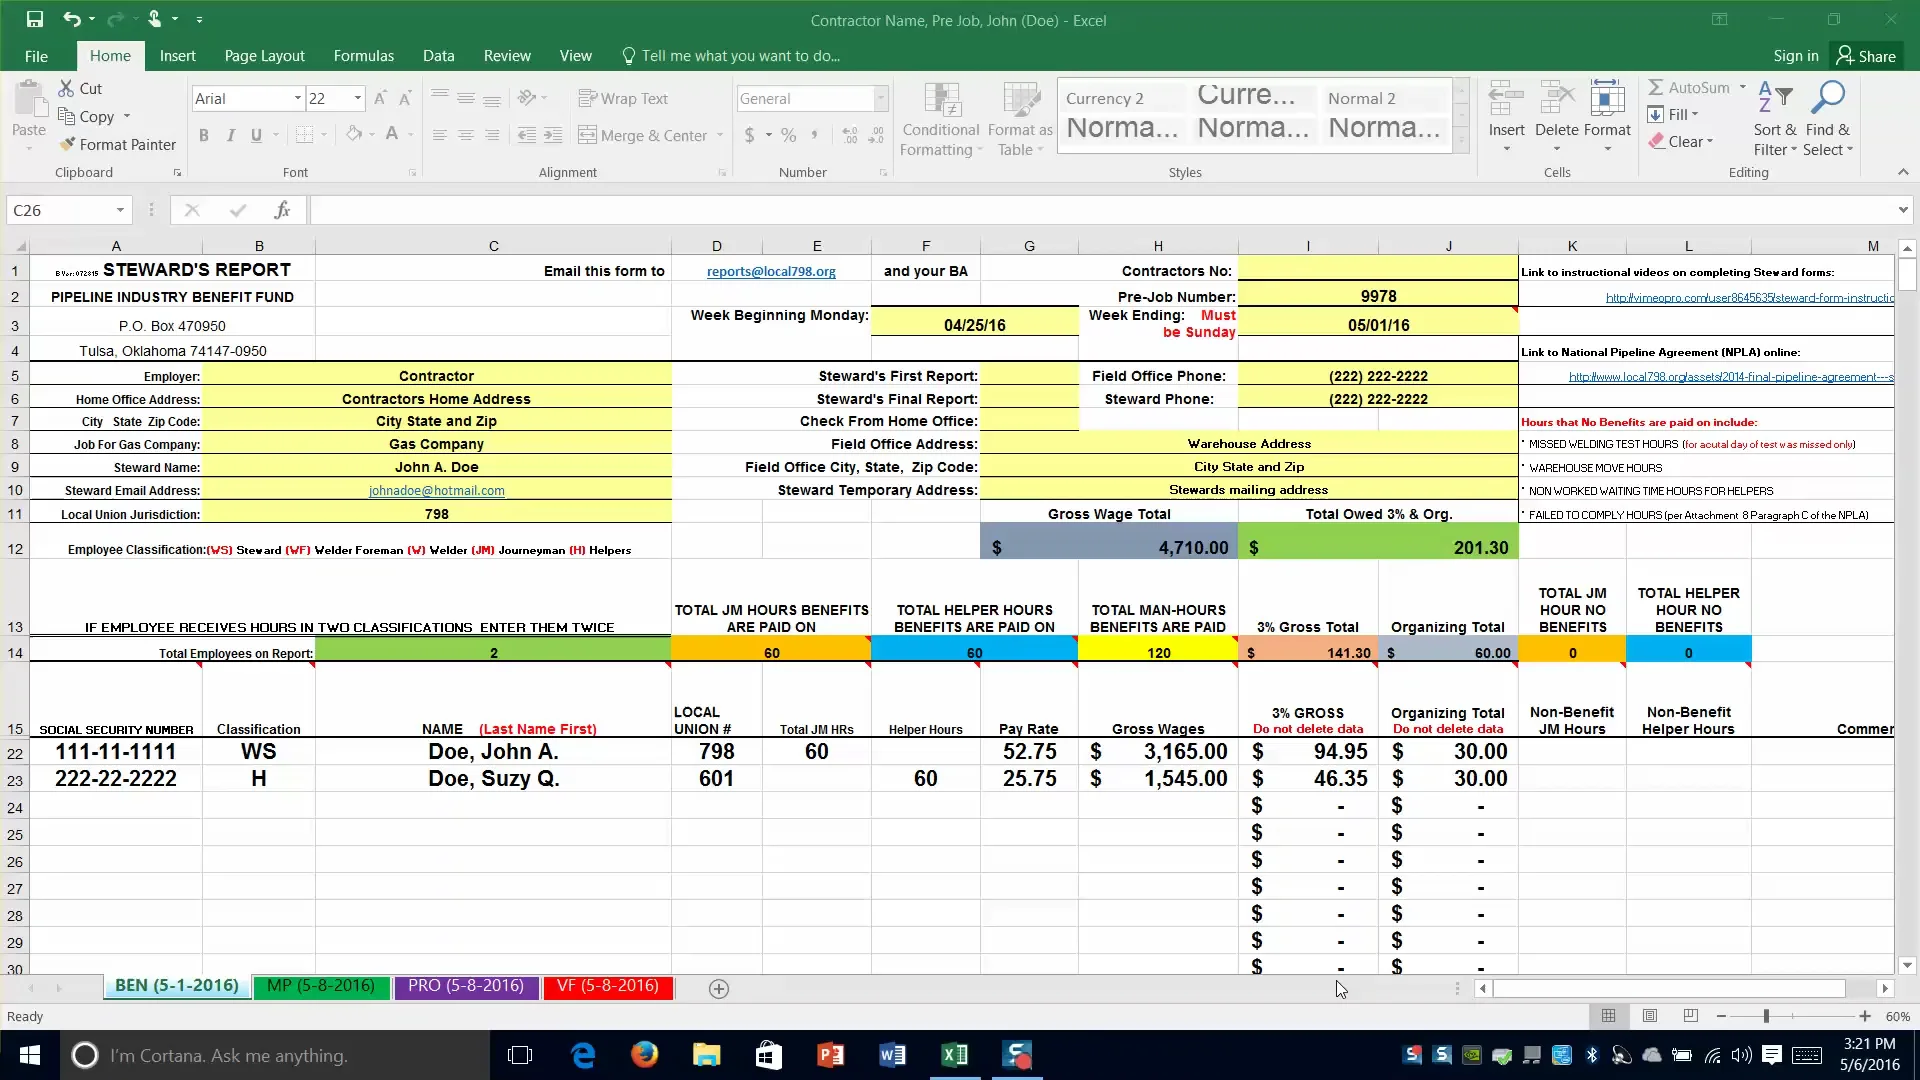
Task: Open the number format General dropdown
Action: pos(879,98)
